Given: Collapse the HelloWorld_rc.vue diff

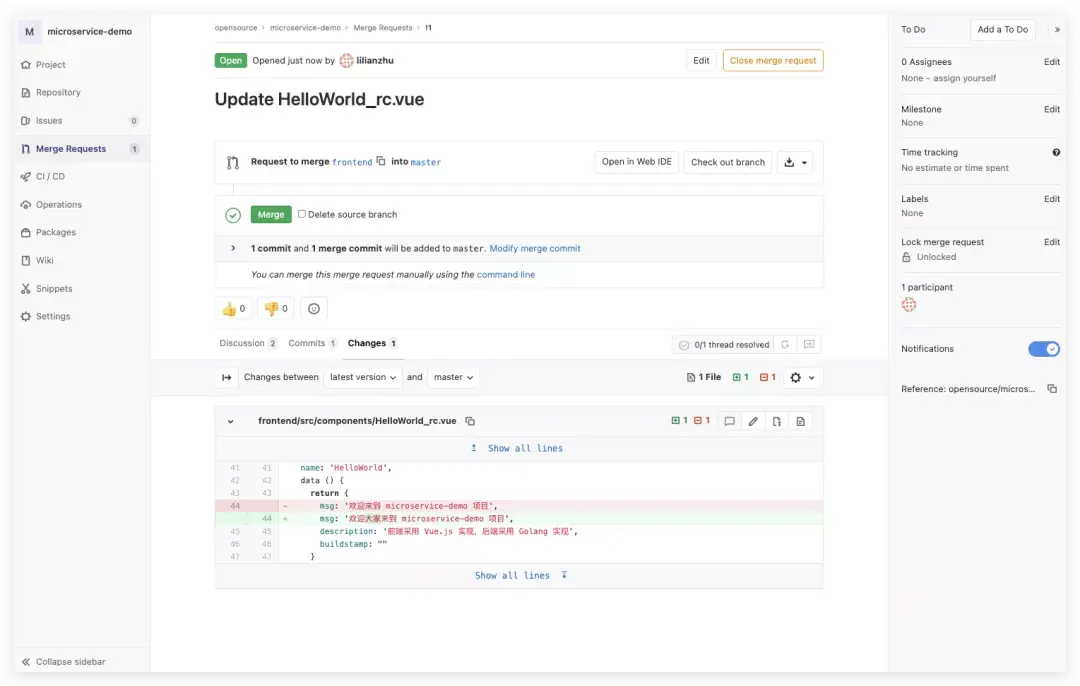Looking at the screenshot, I should 230,421.
